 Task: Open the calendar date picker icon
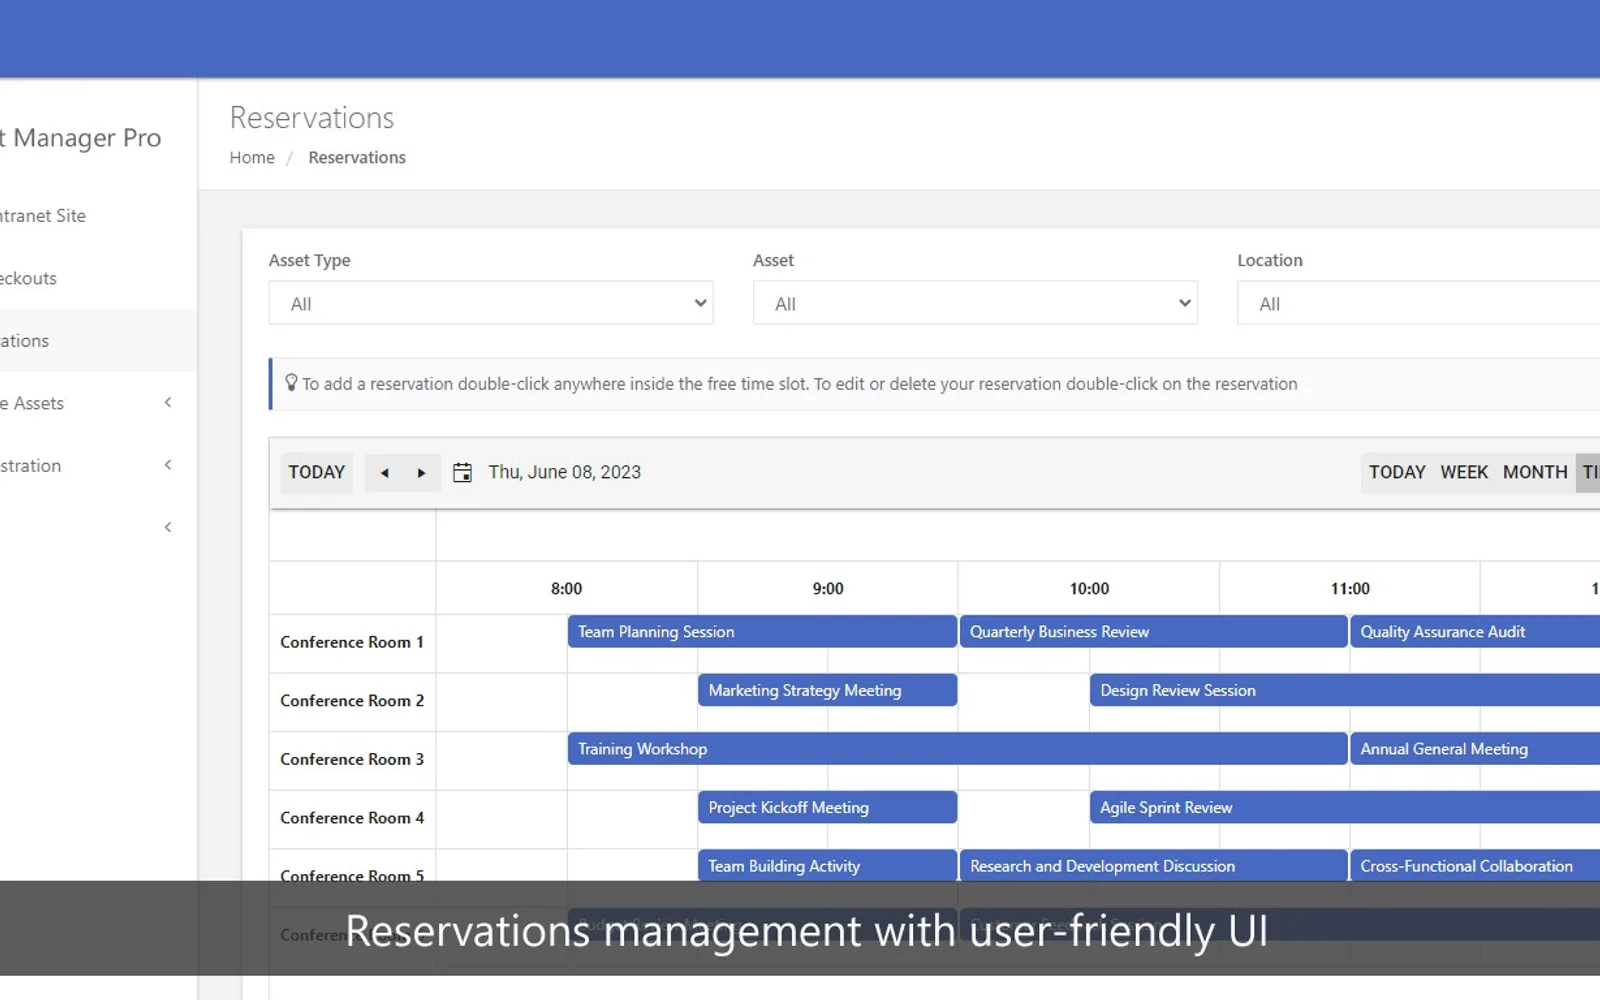(x=462, y=473)
